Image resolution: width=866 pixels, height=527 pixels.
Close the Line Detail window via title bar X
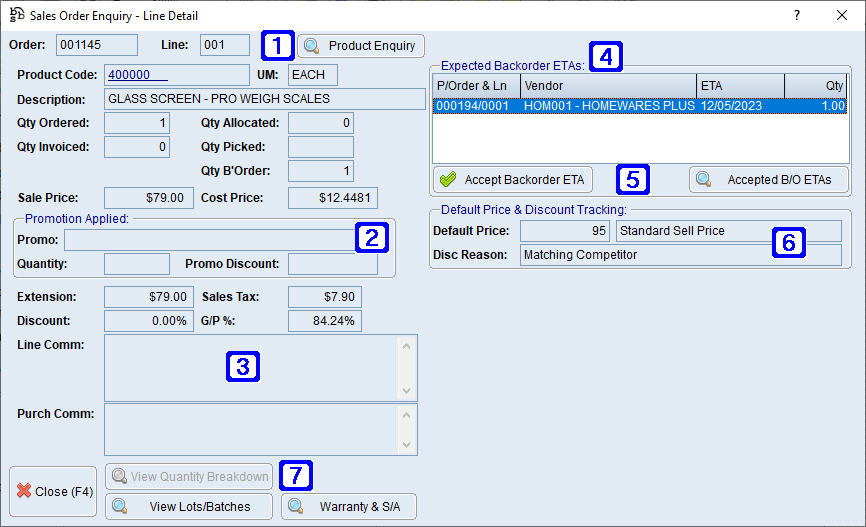(x=842, y=15)
